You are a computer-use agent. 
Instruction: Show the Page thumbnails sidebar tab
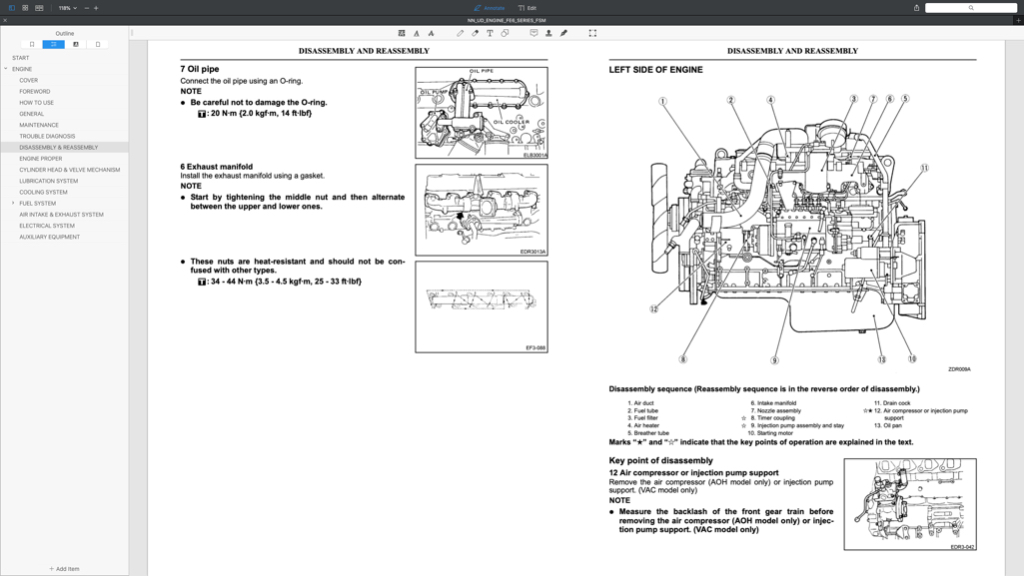[x=98, y=44]
